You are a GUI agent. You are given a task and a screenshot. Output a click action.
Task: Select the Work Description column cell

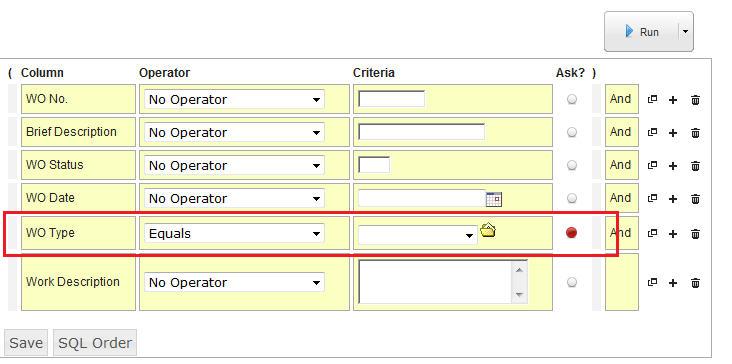(x=78, y=282)
